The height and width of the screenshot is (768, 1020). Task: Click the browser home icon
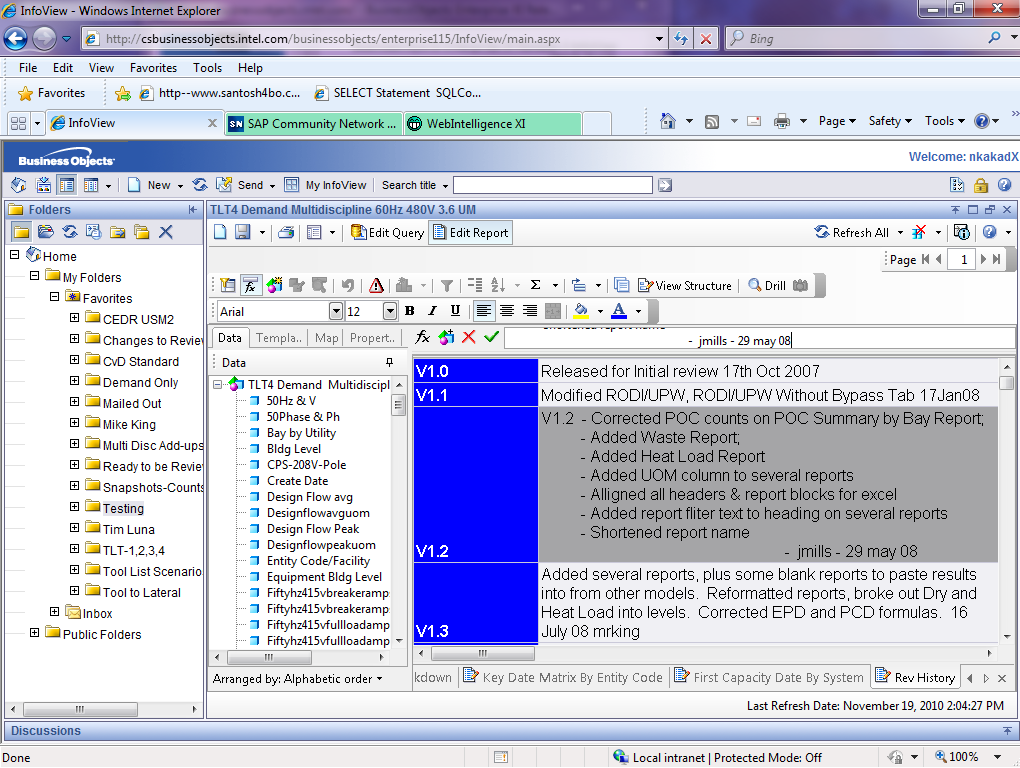[x=667, y=121]
